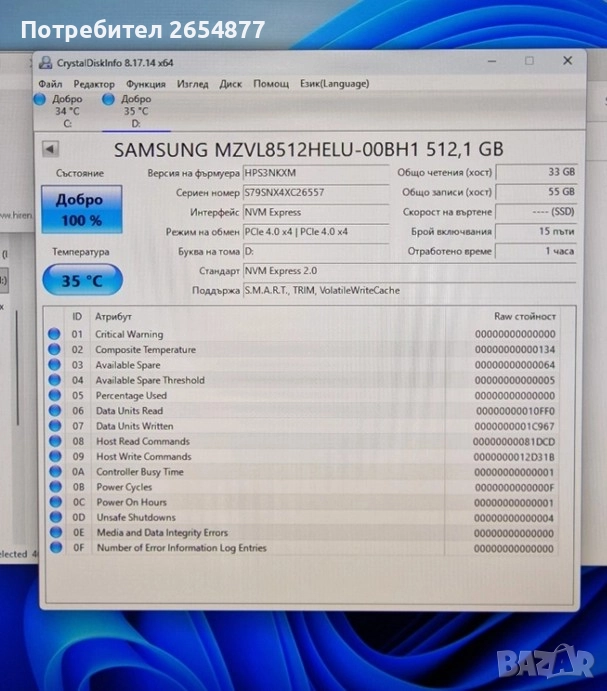Screen dimensions: 607x691
Task: Click the Raw стойност column header
Action: click(x=524, y=316)
